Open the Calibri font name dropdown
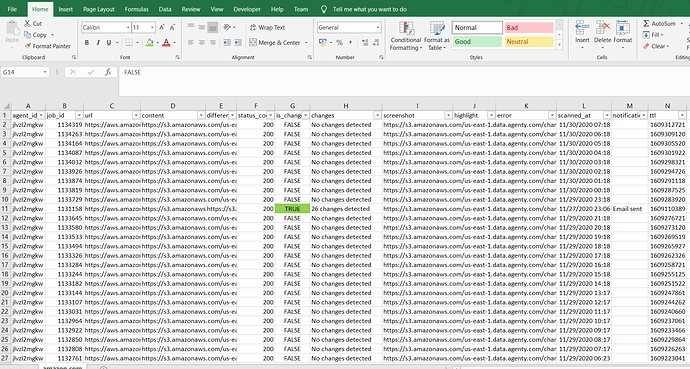690x369 pixels. [x=128, y=27]
